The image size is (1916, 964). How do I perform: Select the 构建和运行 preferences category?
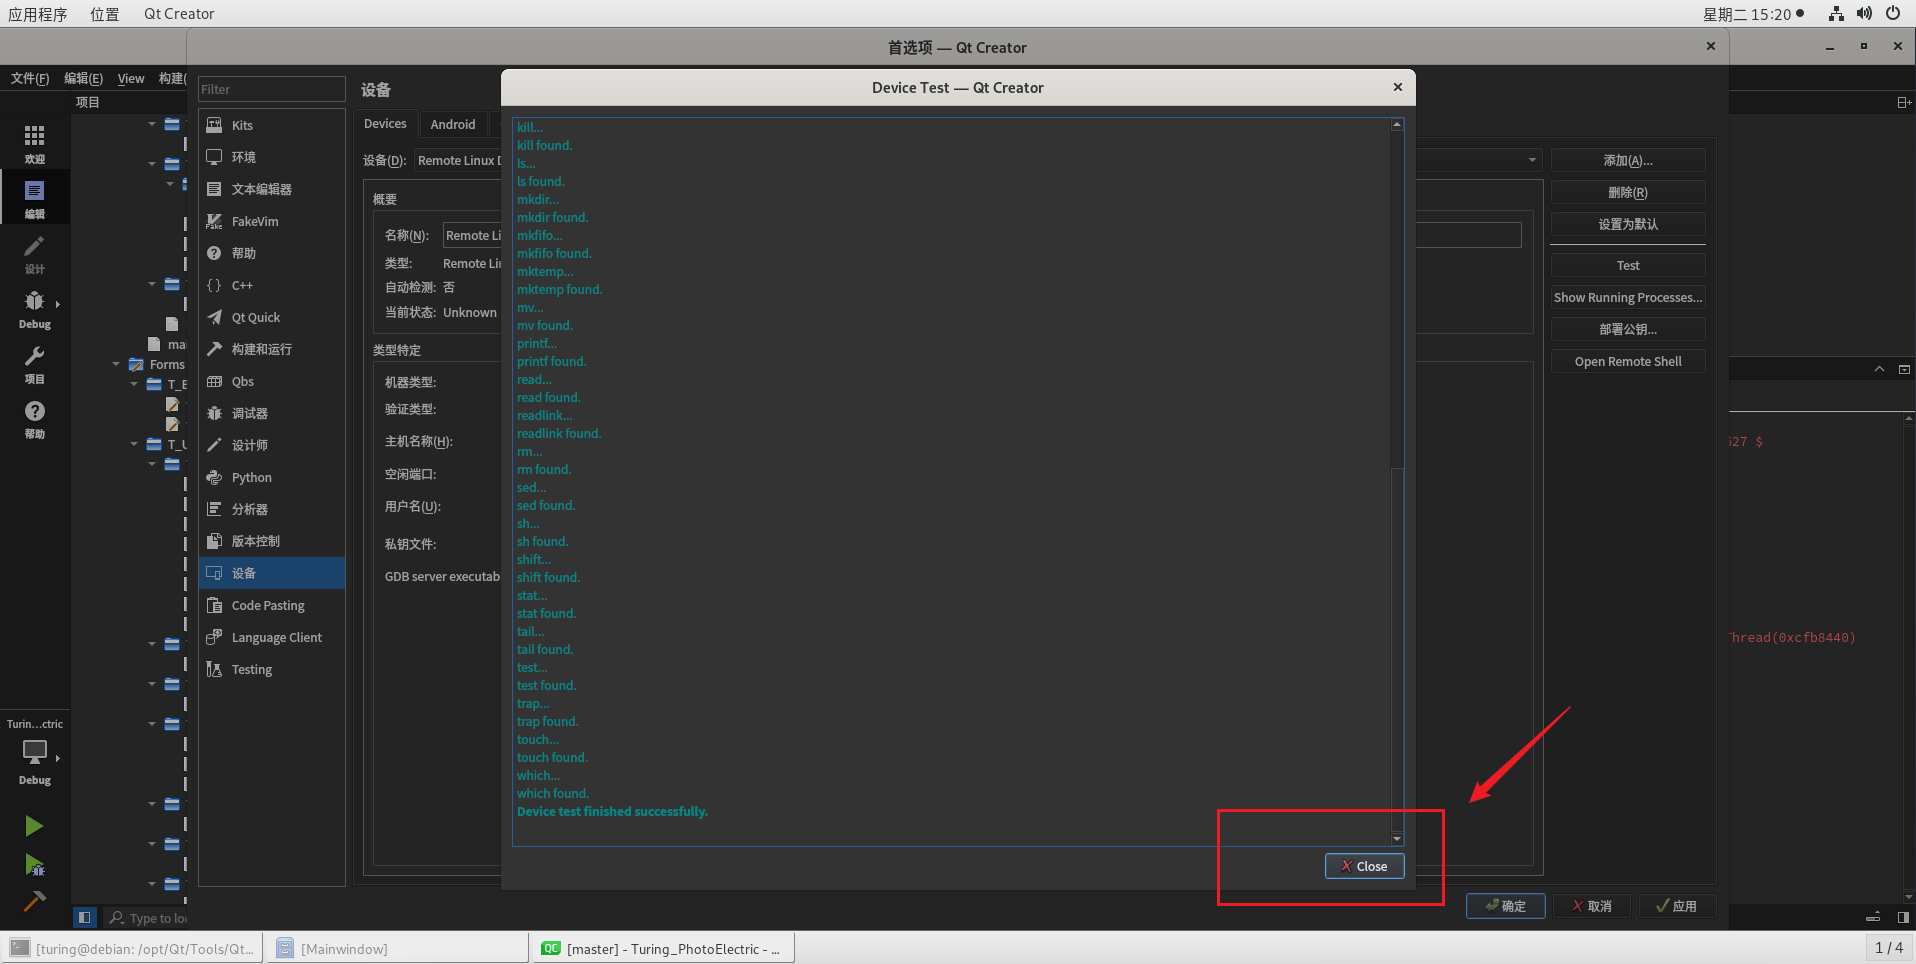click(x=272, y=349)
